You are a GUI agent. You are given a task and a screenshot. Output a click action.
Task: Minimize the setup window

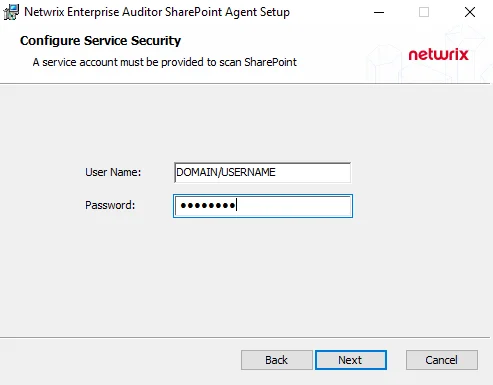pos(379,13)
